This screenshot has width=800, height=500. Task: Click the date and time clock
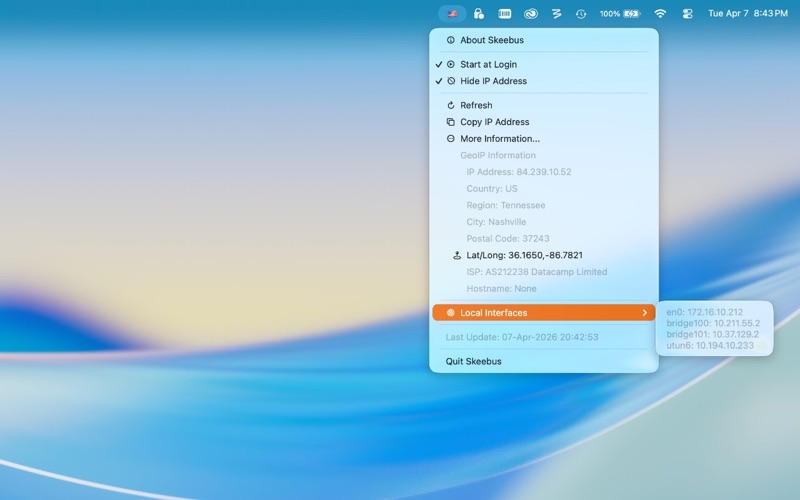[747, 14]
